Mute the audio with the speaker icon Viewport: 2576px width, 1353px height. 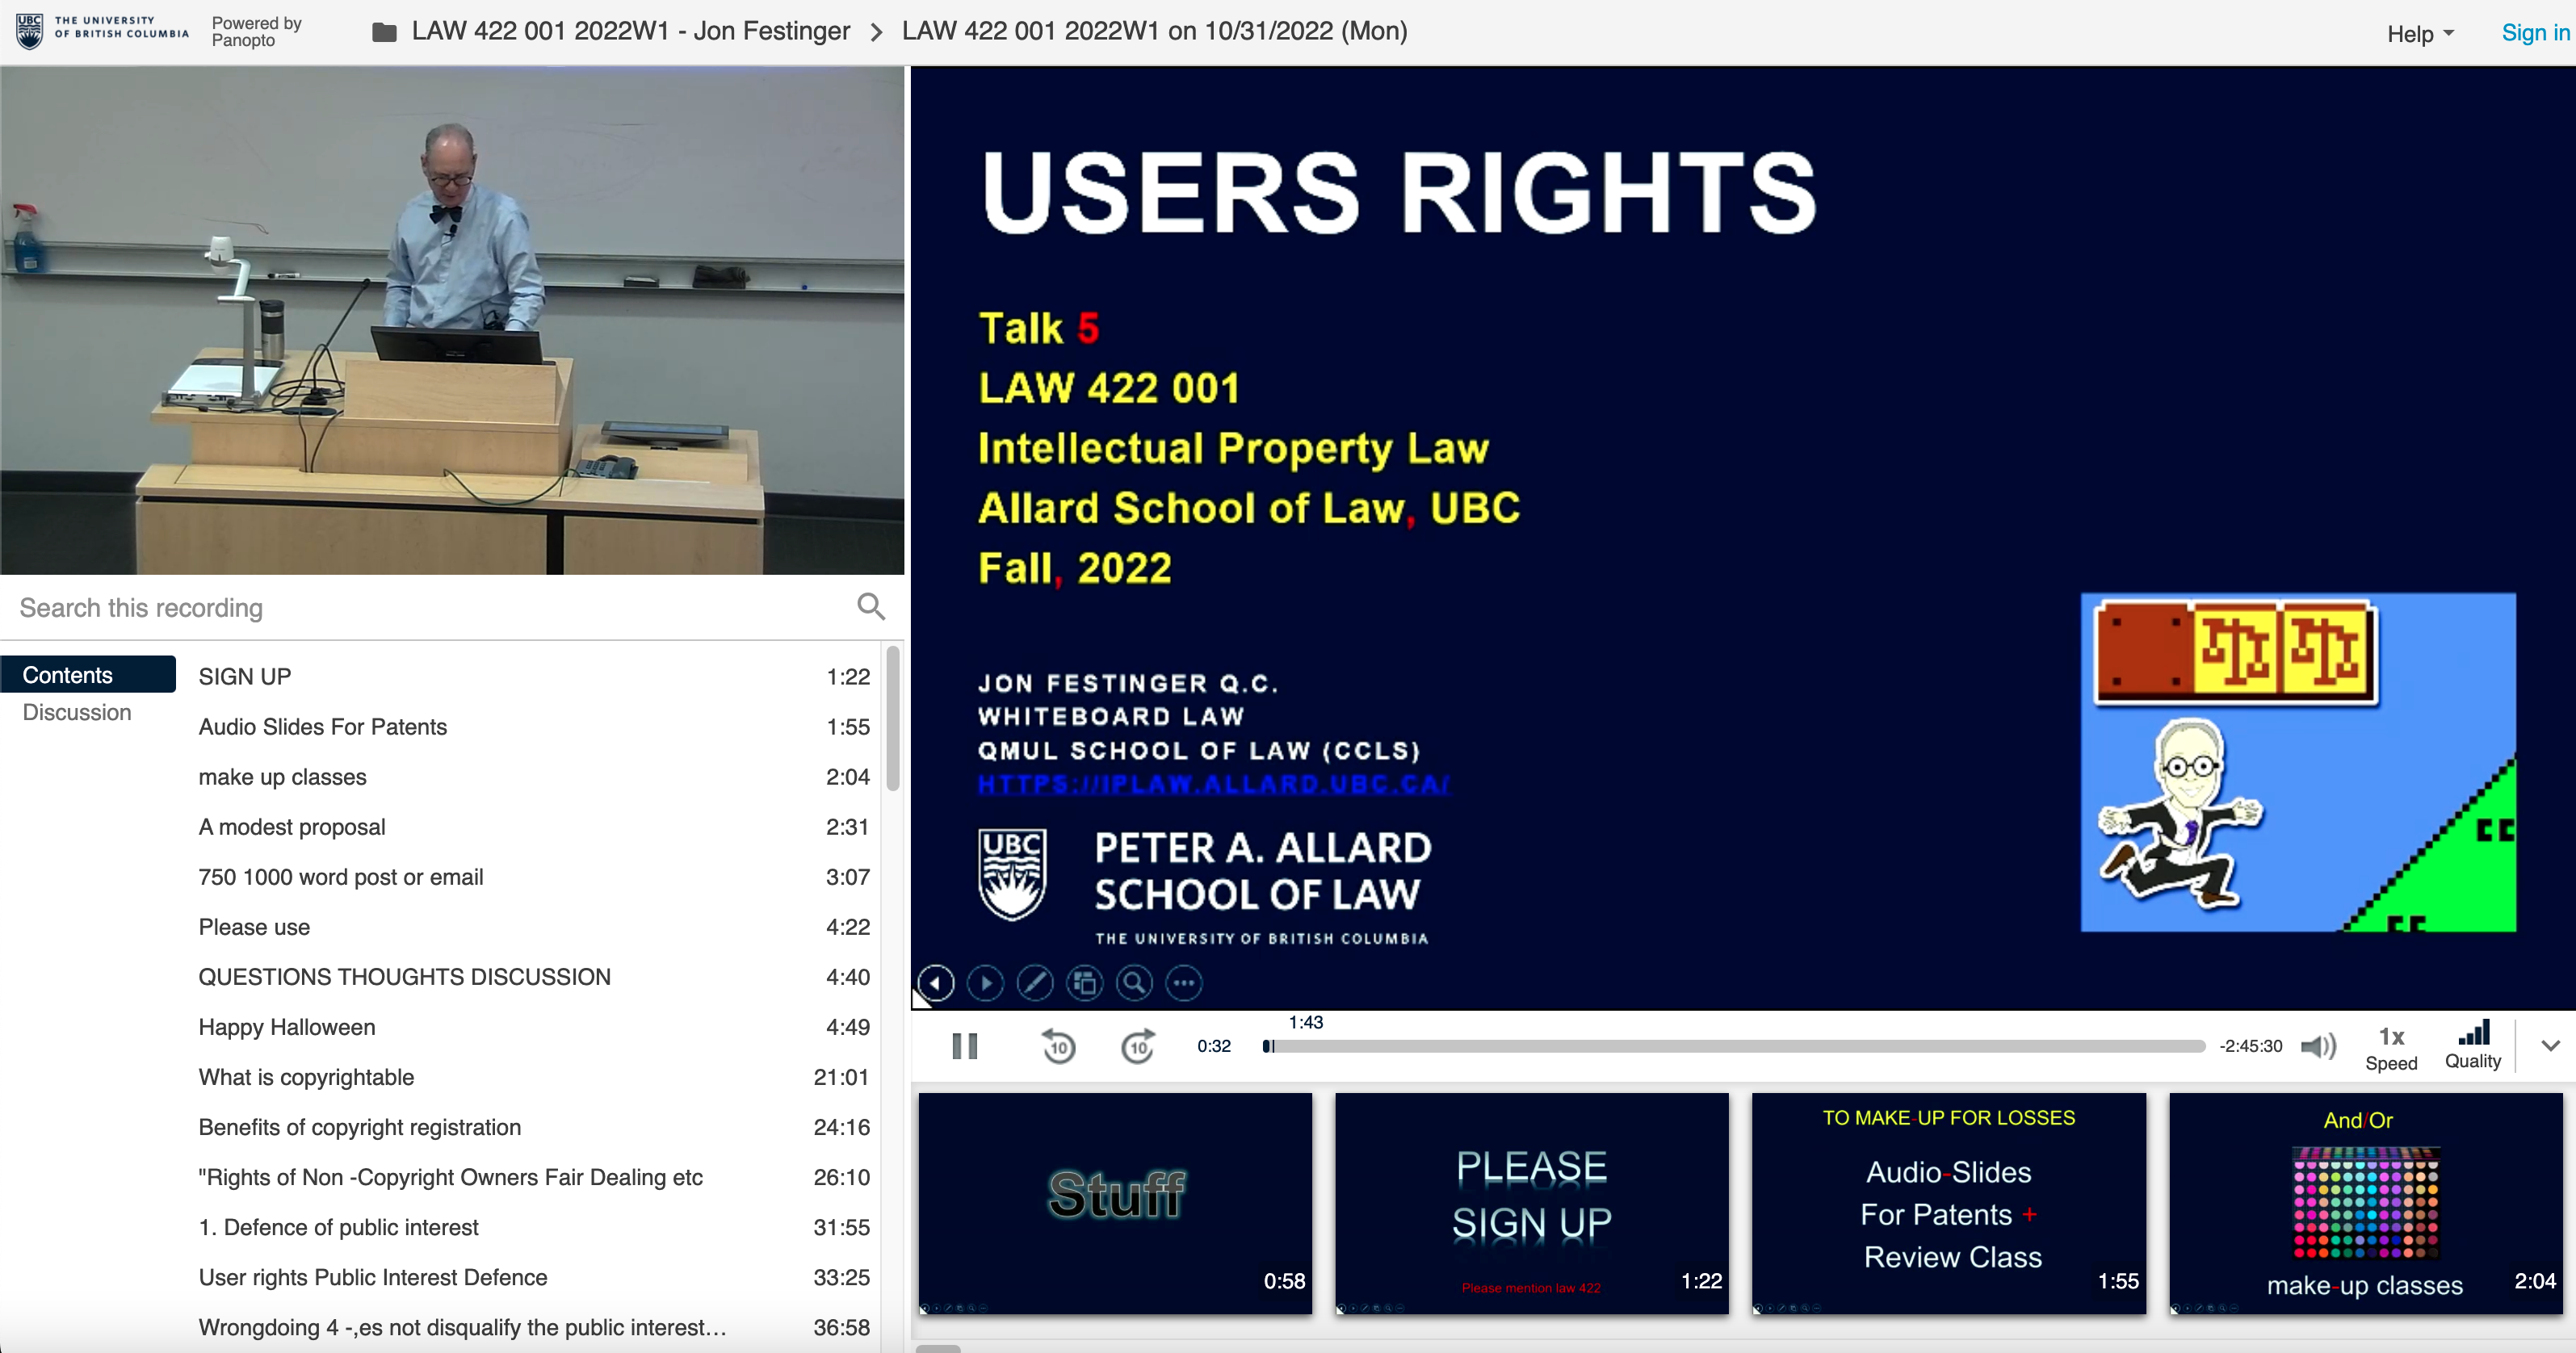pyautogui.click(x=2318, y=1046)
